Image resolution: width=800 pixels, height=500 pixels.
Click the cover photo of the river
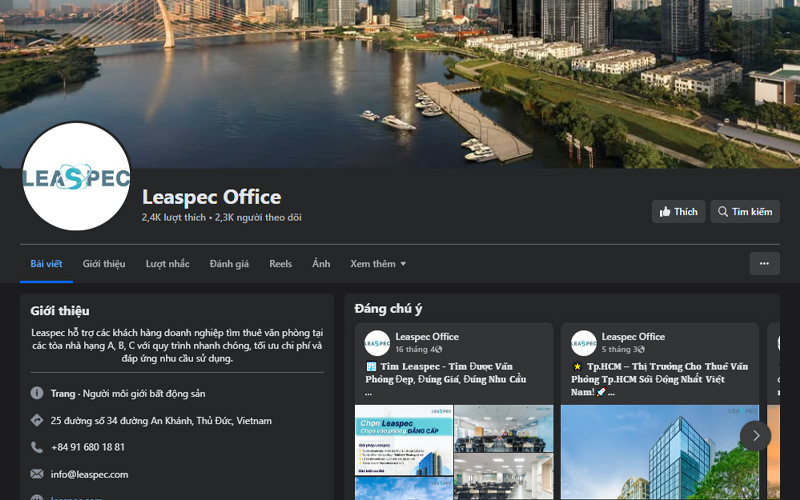(400, 84)
